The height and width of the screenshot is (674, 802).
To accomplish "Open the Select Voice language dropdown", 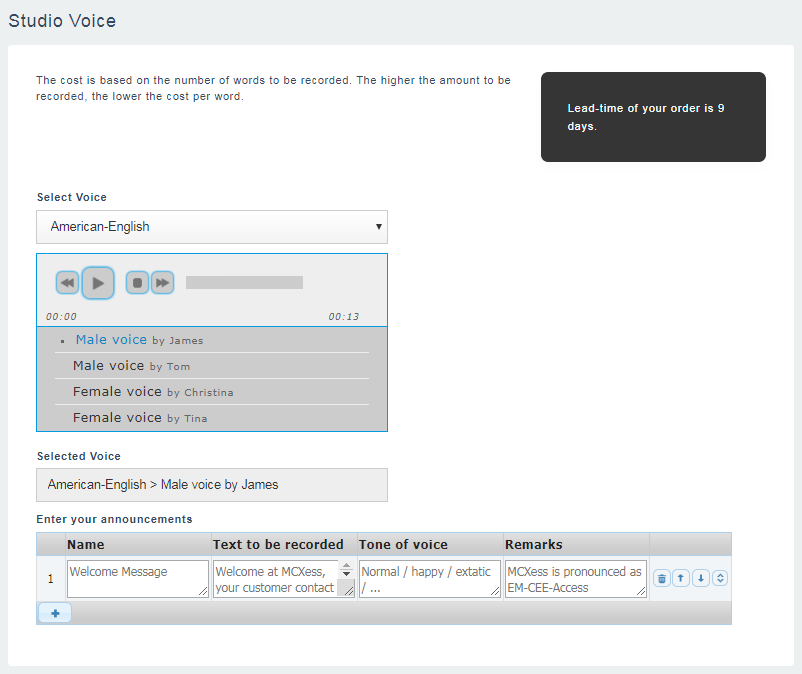I will coord(212,227).
